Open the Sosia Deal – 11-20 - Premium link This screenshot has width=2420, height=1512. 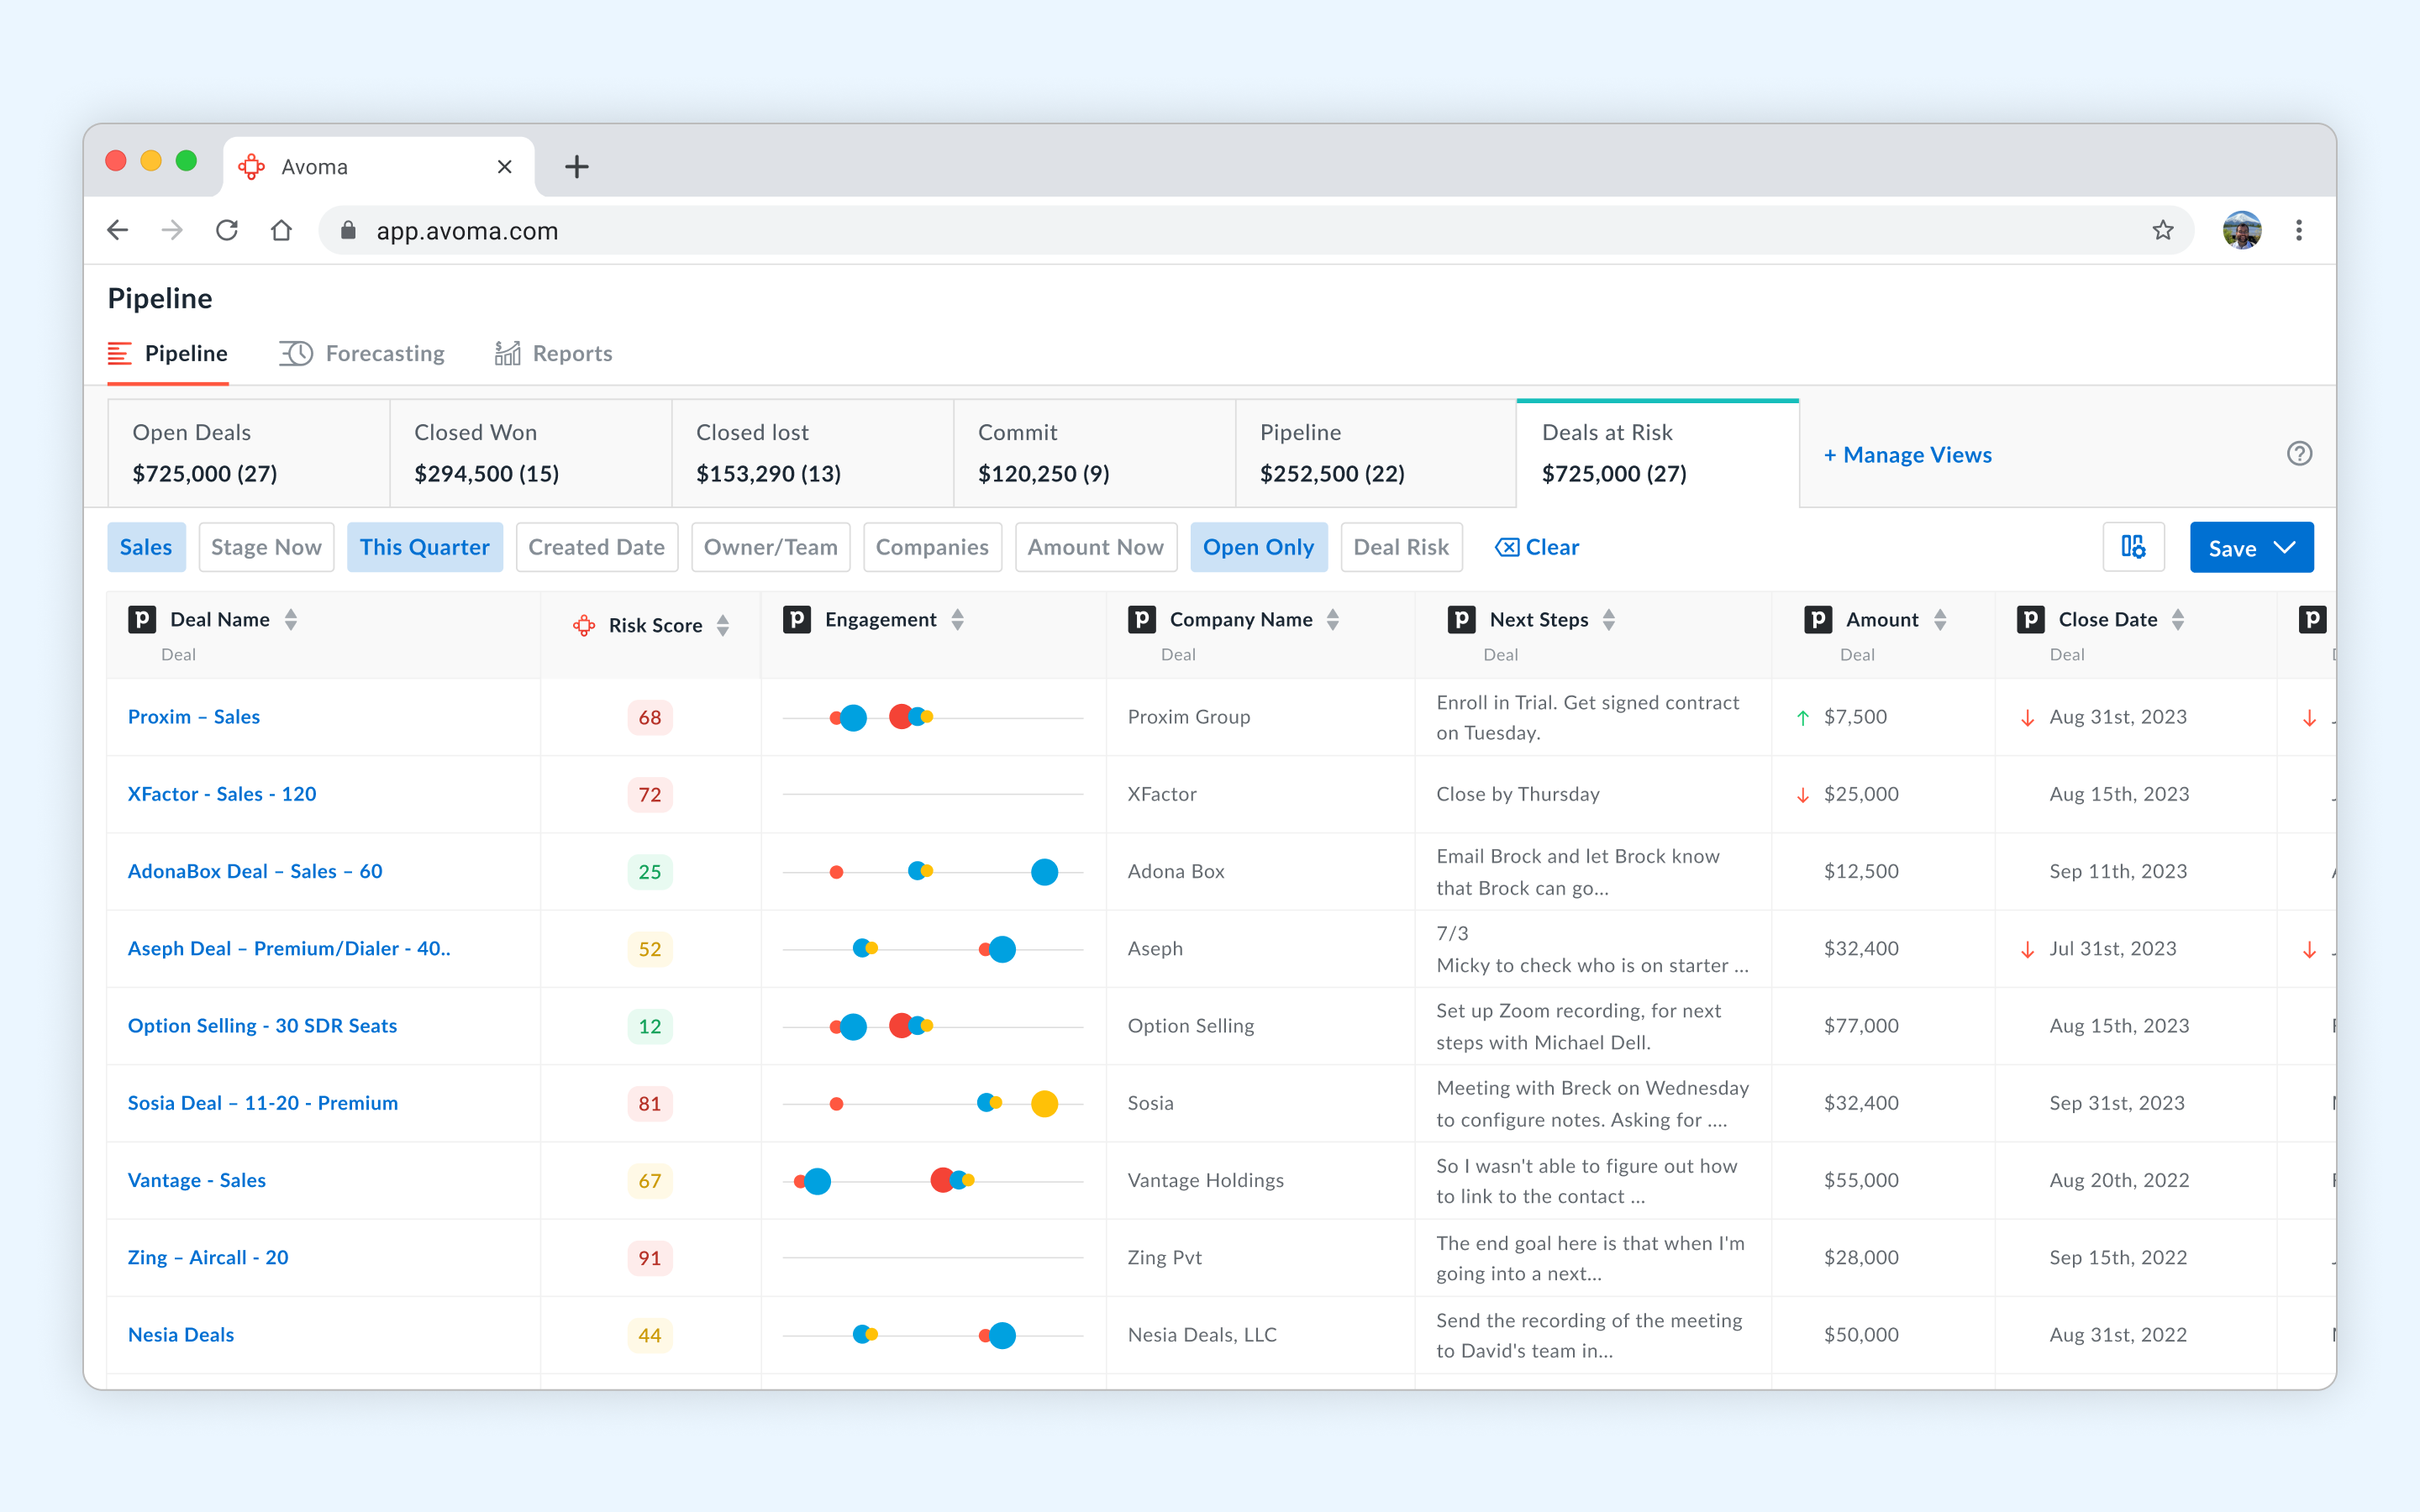[x=263, y=1103]
